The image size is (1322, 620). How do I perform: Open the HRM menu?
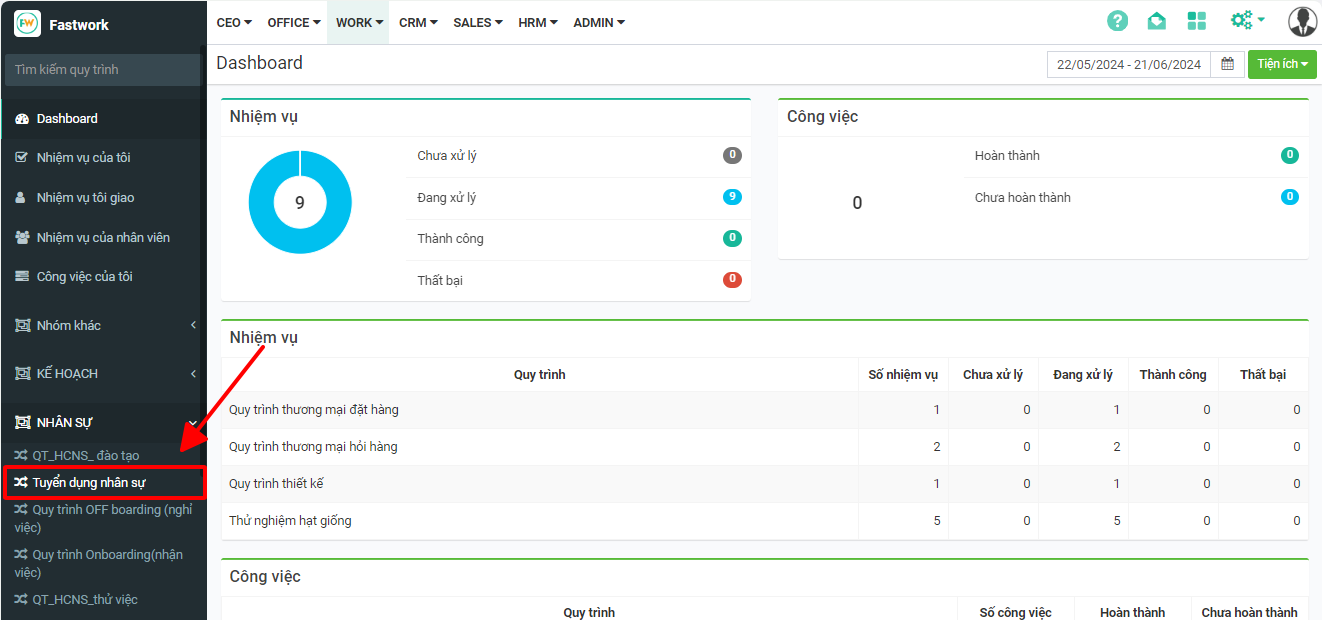tap(537, 22)
